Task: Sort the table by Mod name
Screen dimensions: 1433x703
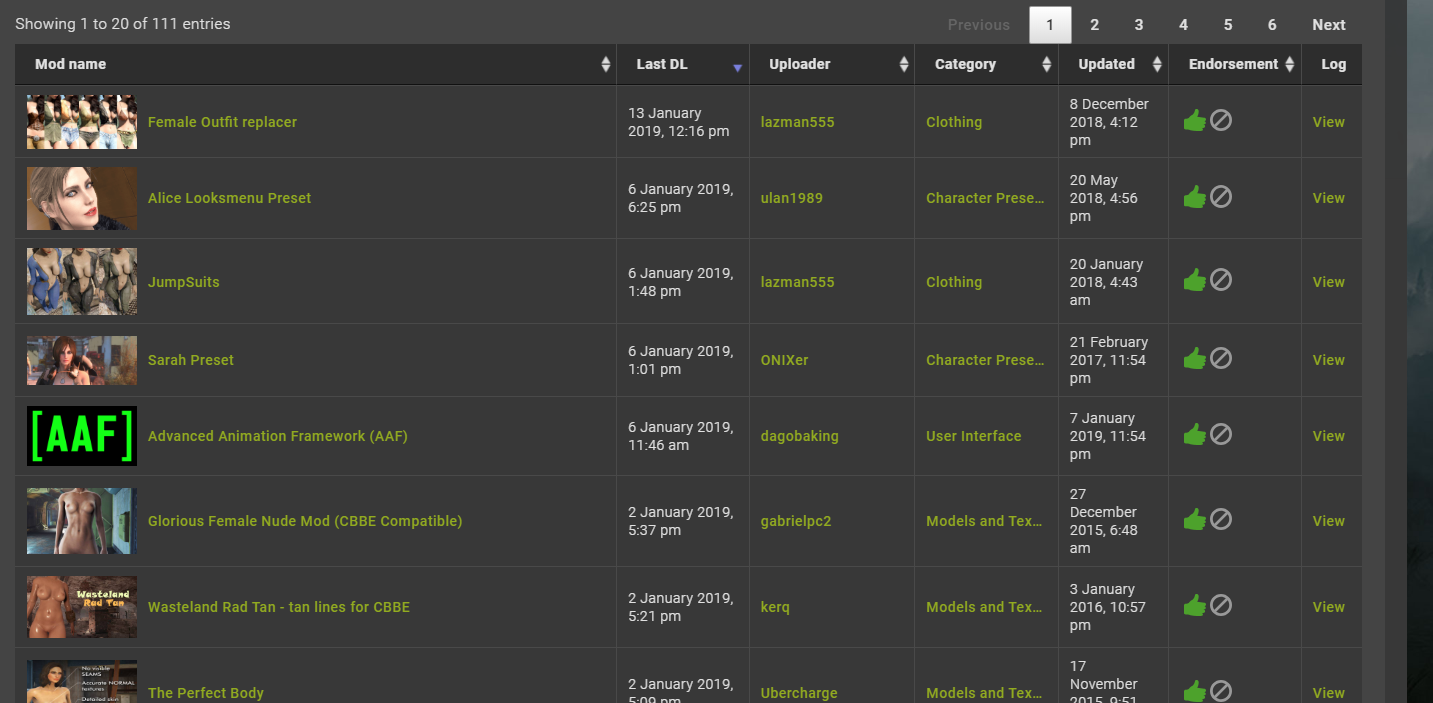Action: pos(604,63)
